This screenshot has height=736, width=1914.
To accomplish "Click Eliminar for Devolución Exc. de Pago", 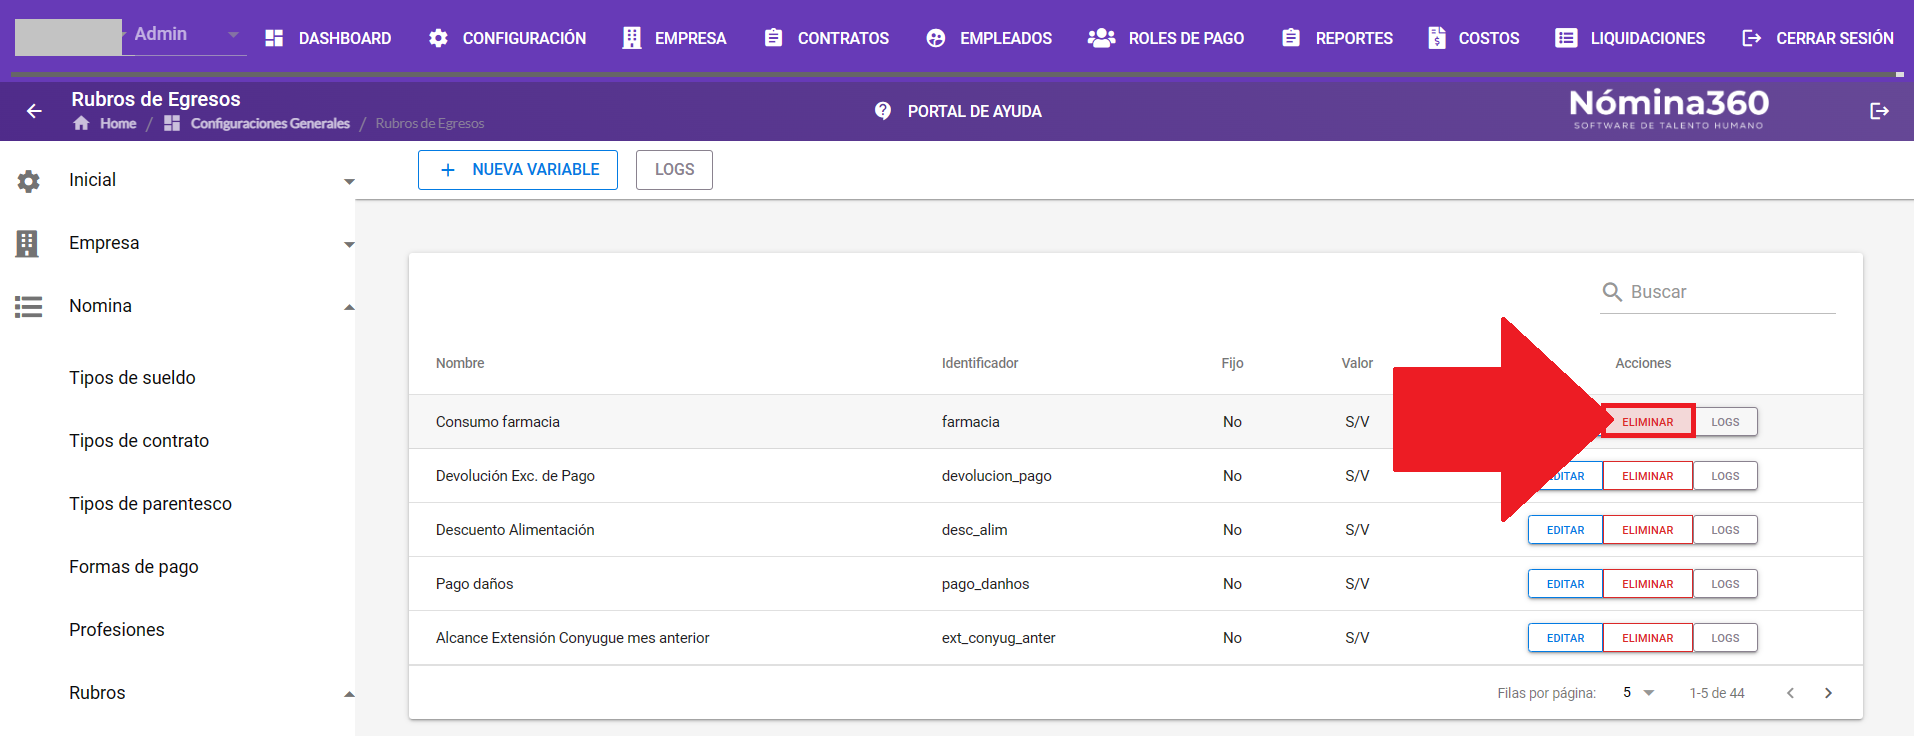I will coord(1648,476).
